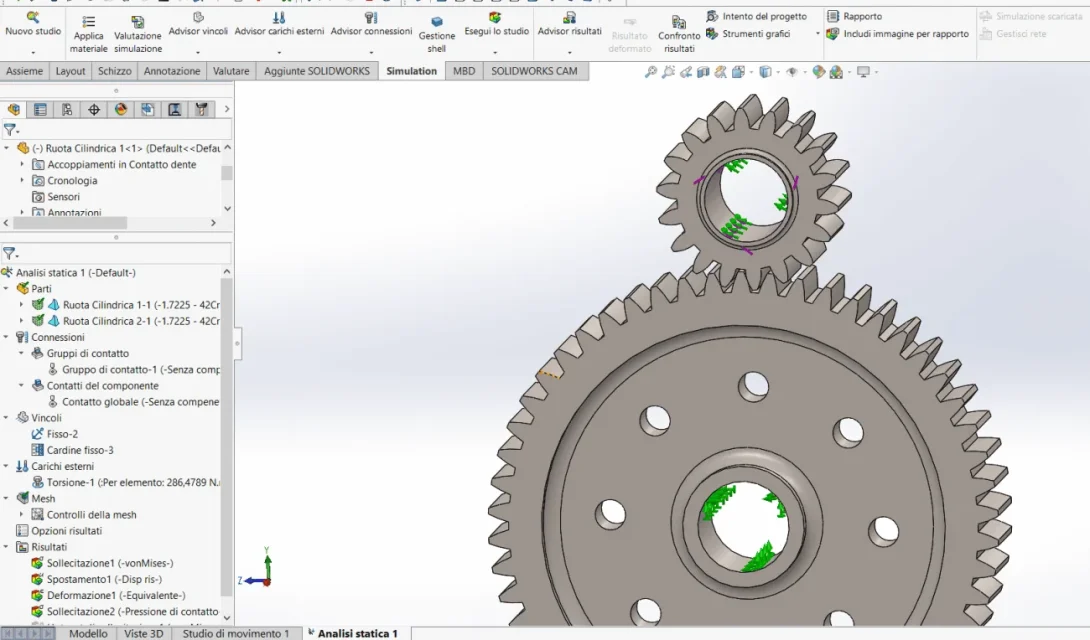
Task: Click the zoom to fit magnifier icon
Action: tap(651, 72)
